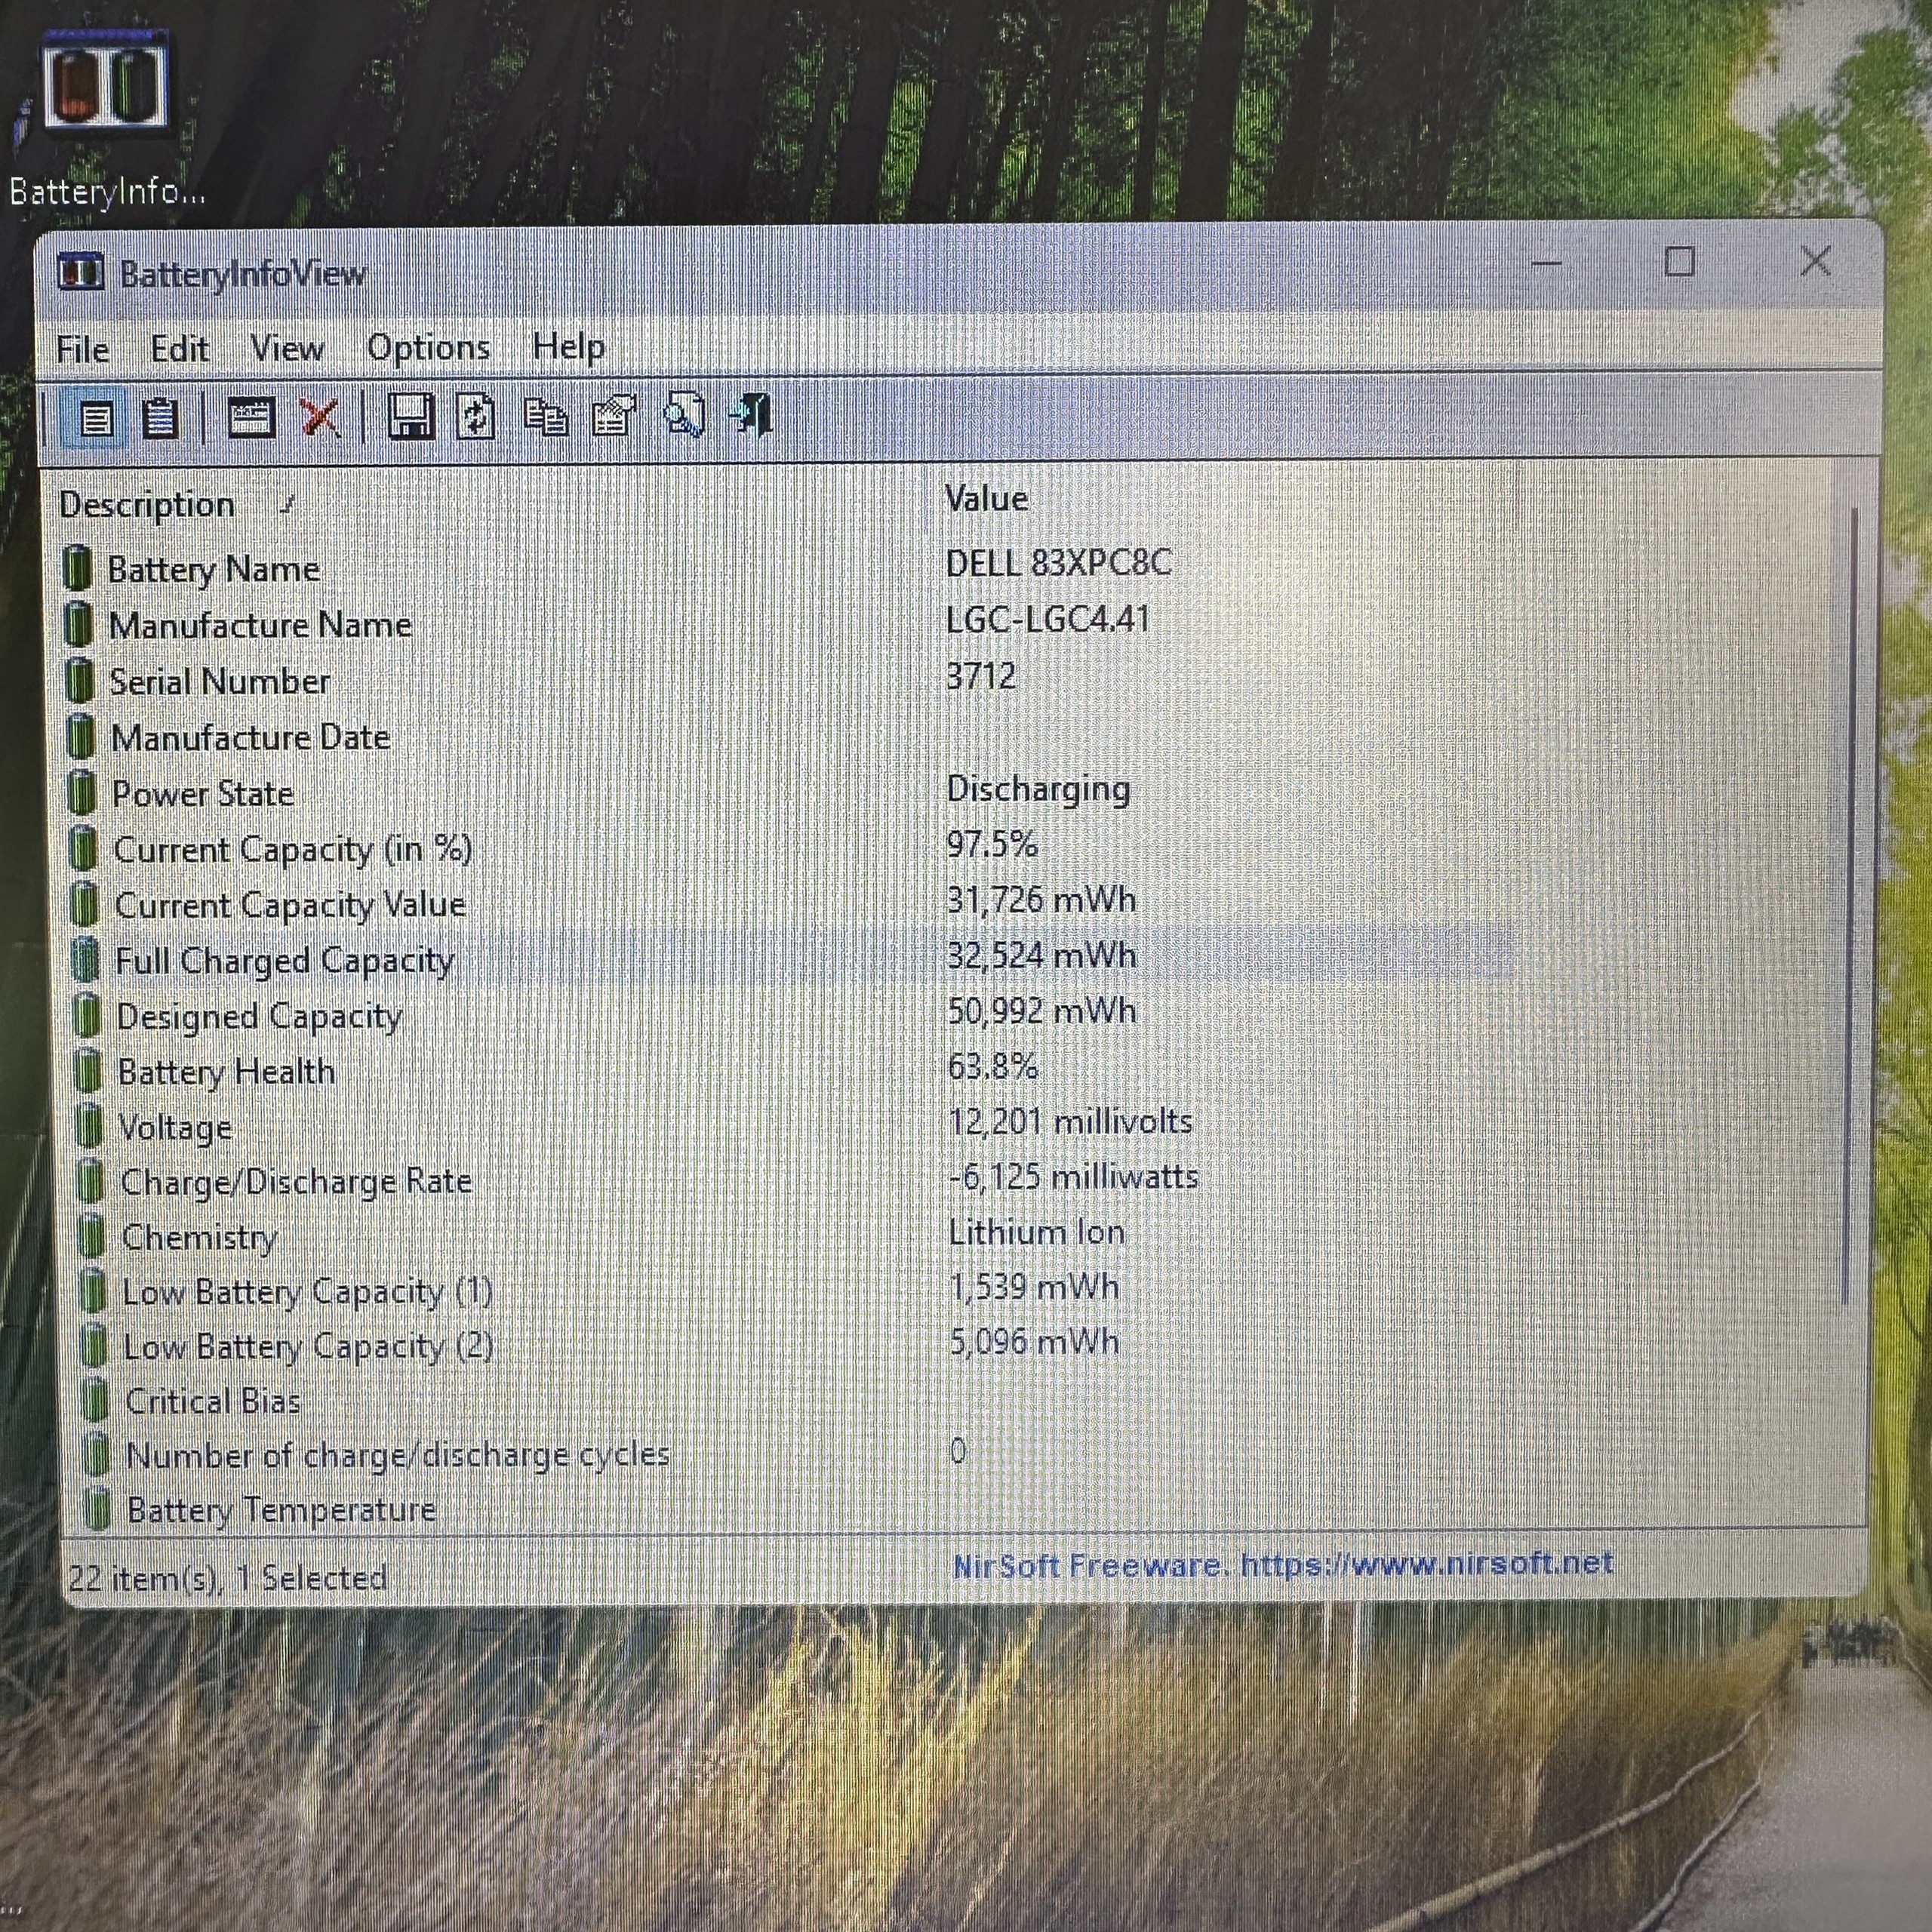The height and width of the screenshot is (1932, 1932).
Task: Click the red X Clear Log icon
Action: 320,417
